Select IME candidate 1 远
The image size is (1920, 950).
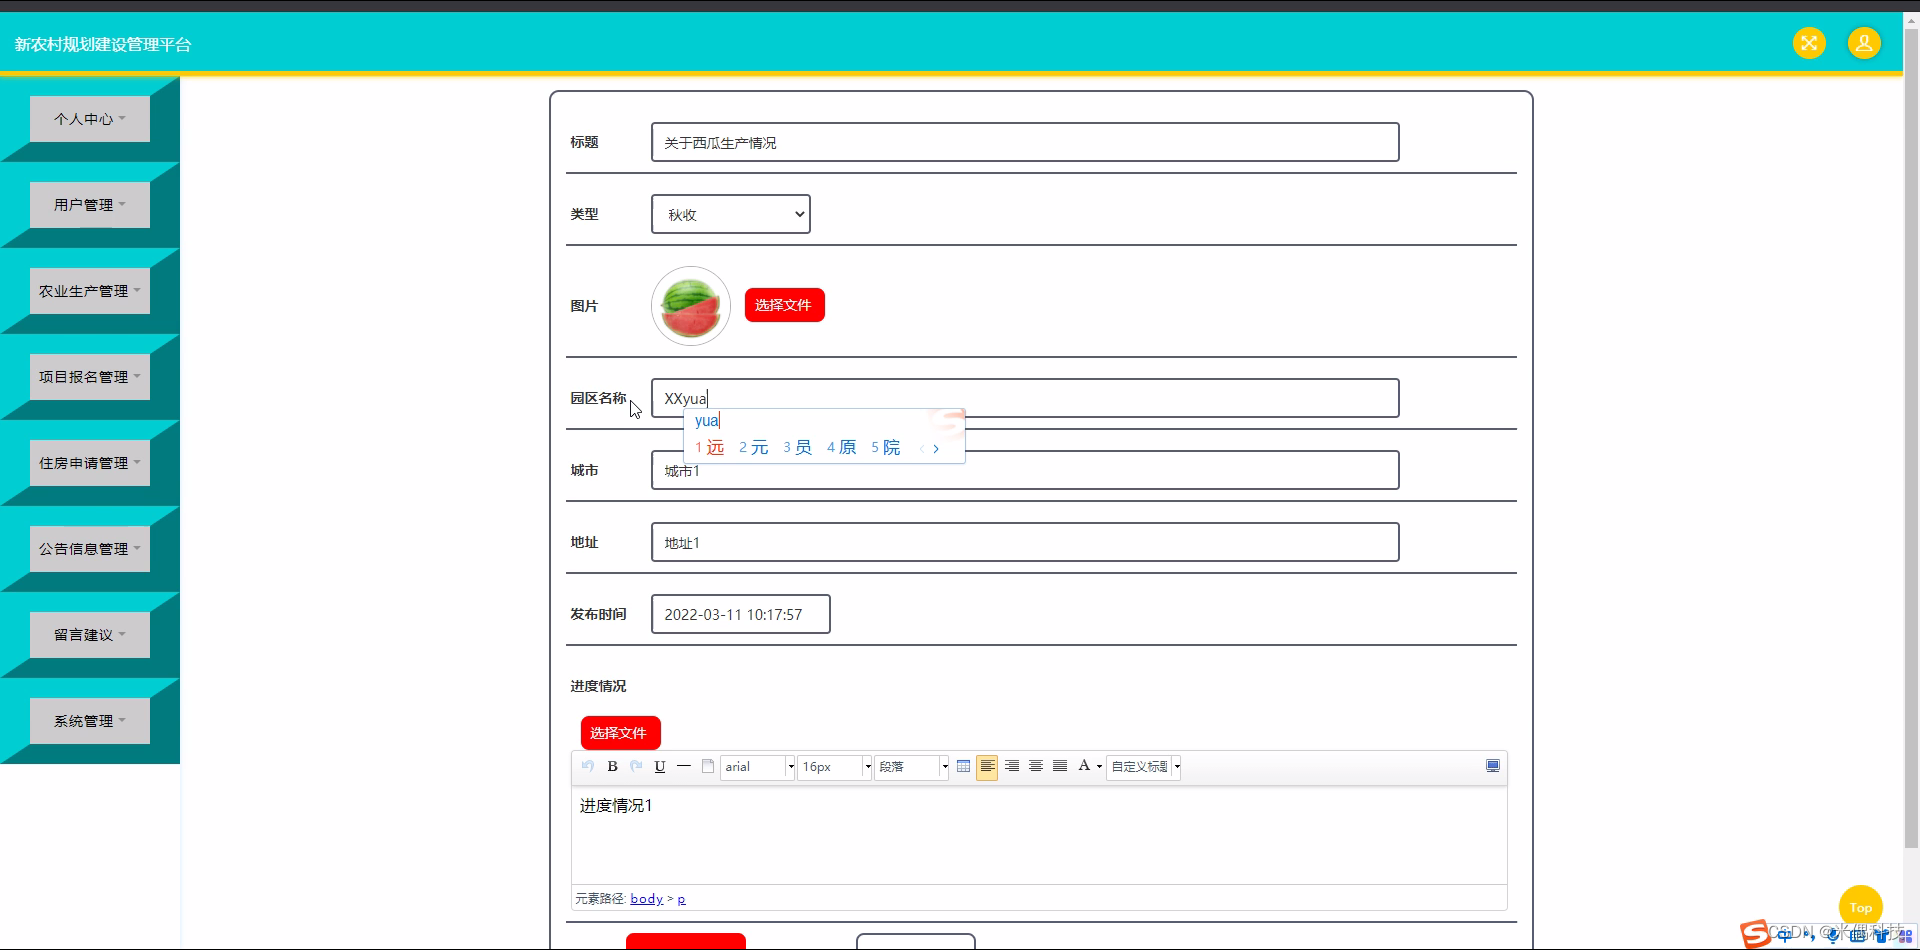pyautogui.click(x=710, y=447)
